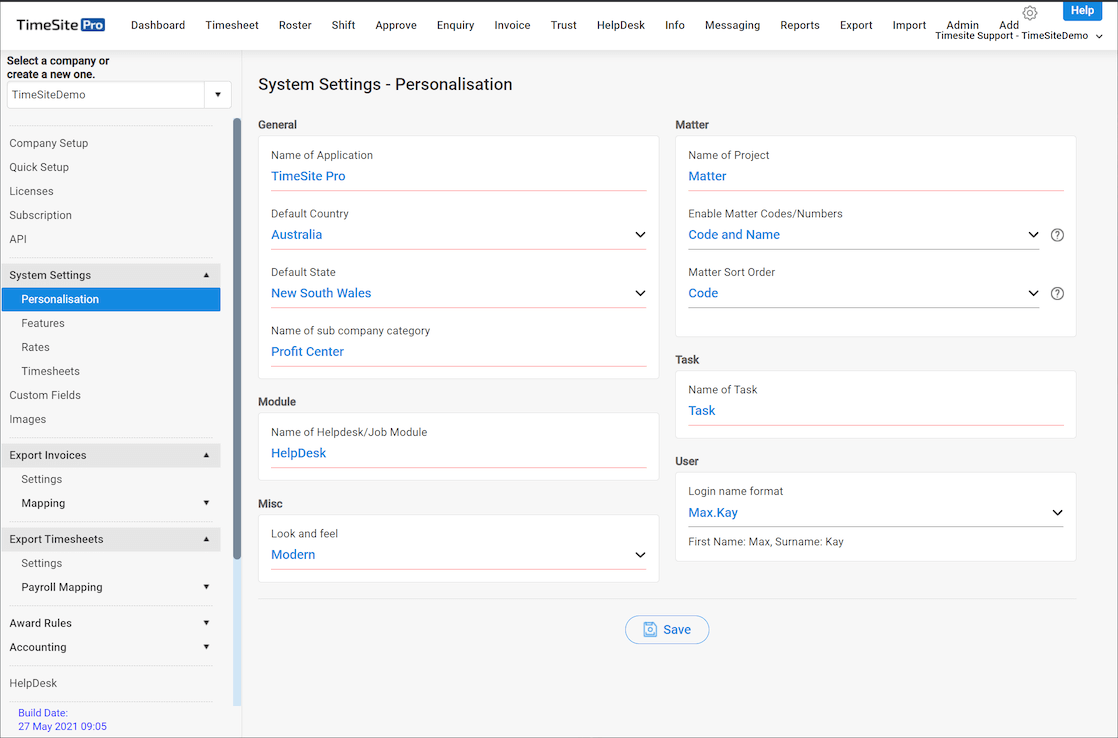Open the Import menu
Screen dimensions: 1118x738
(909, 25)
